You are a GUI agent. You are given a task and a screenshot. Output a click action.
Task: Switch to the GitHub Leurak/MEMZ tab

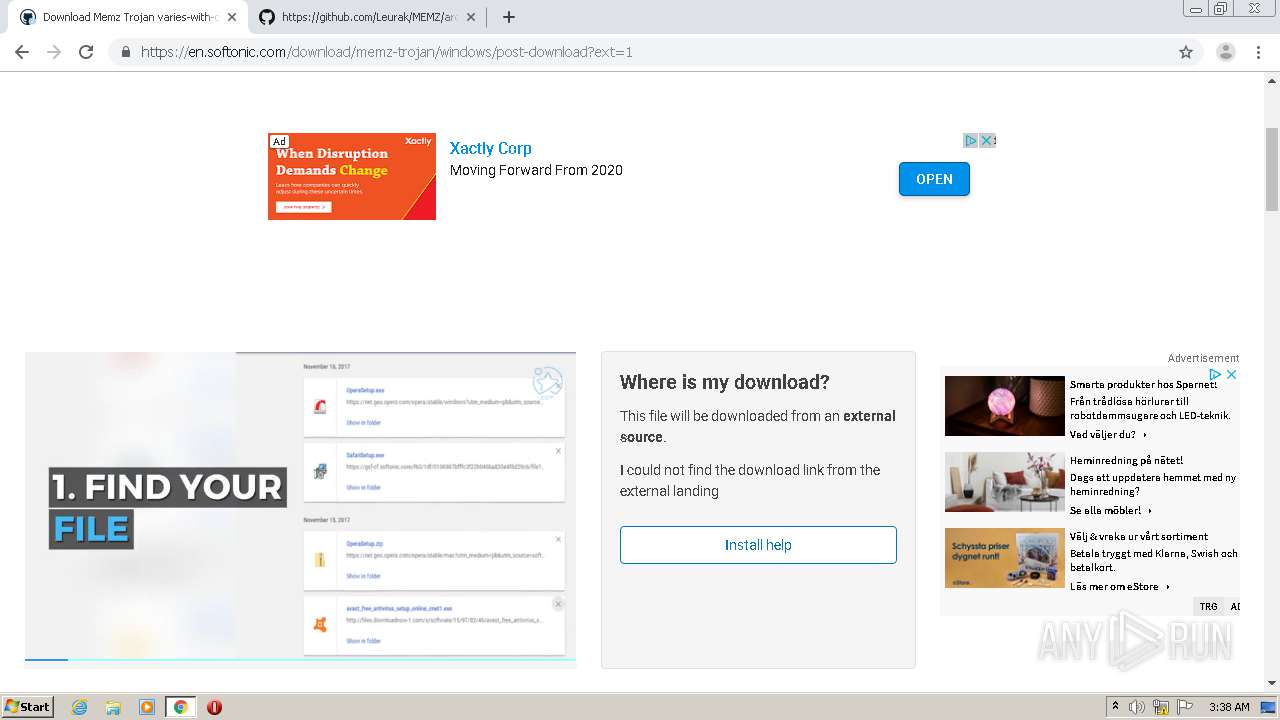click(x=367, y=17)
